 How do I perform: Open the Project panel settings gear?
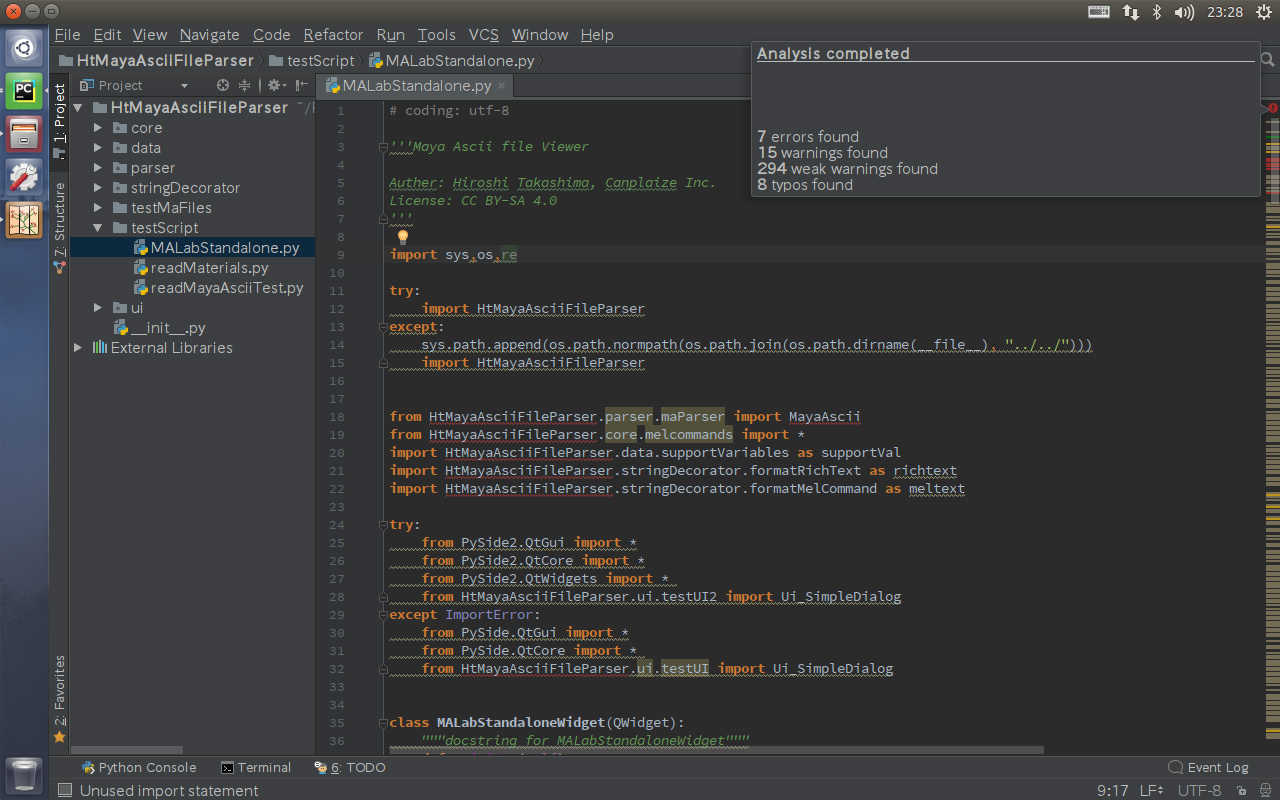click(x=272, y=86)
